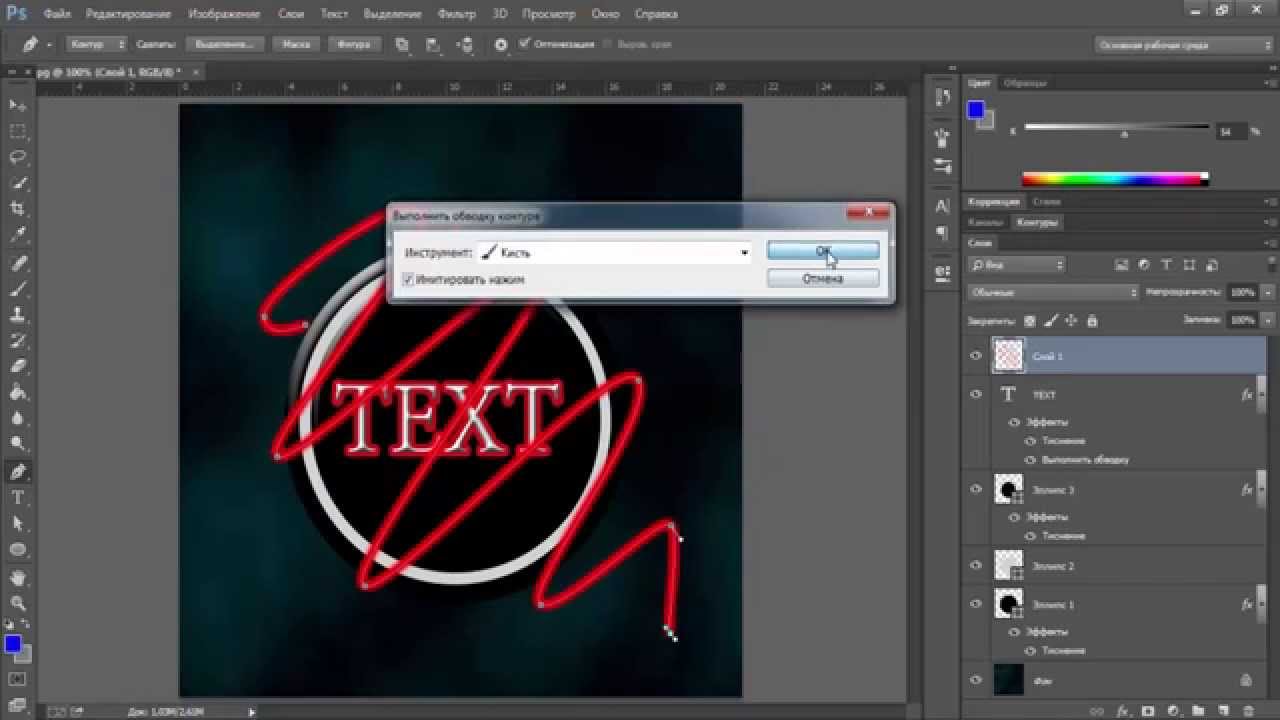Pick a color from the spectrum bar
Viewport: 1280px width, 720px height.
(1115, 179)
